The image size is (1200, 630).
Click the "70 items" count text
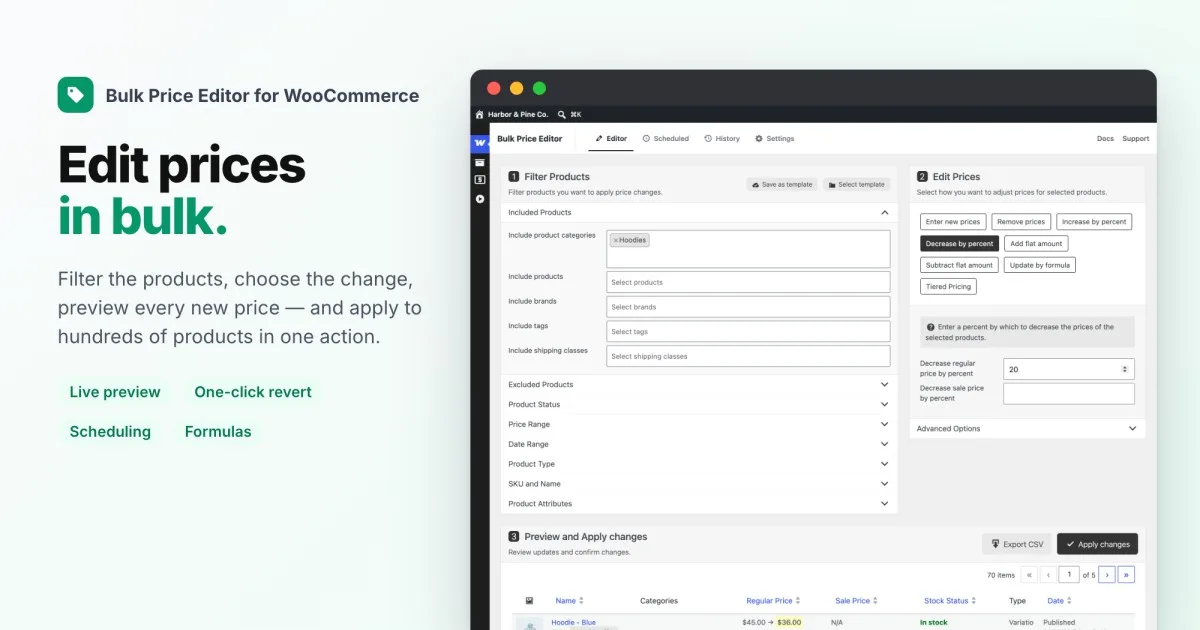(1000, 575)
